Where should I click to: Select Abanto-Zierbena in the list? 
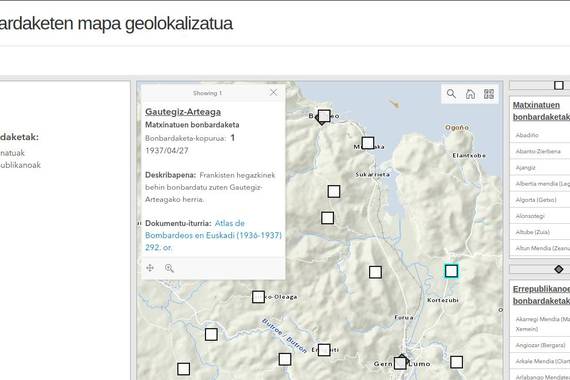pyautogui.click(x=540, y=151)
